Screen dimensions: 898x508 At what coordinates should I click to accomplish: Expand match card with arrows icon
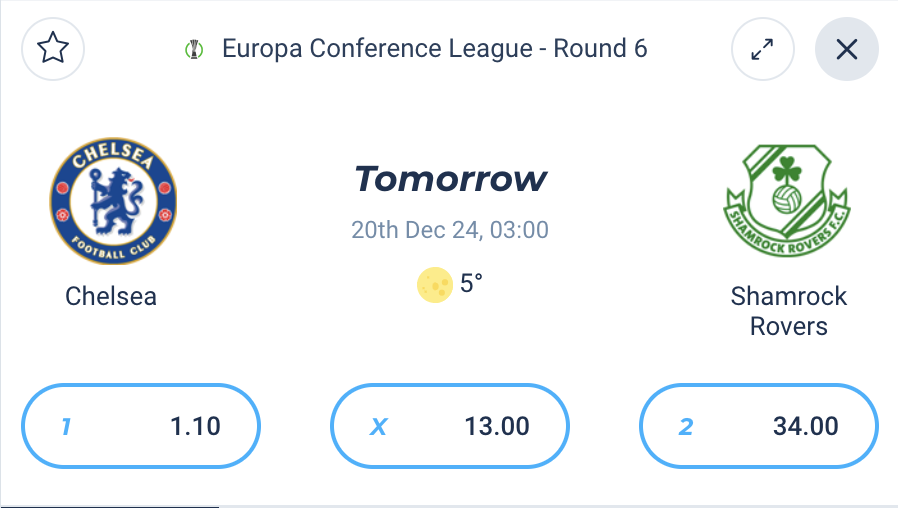(762, 49)
